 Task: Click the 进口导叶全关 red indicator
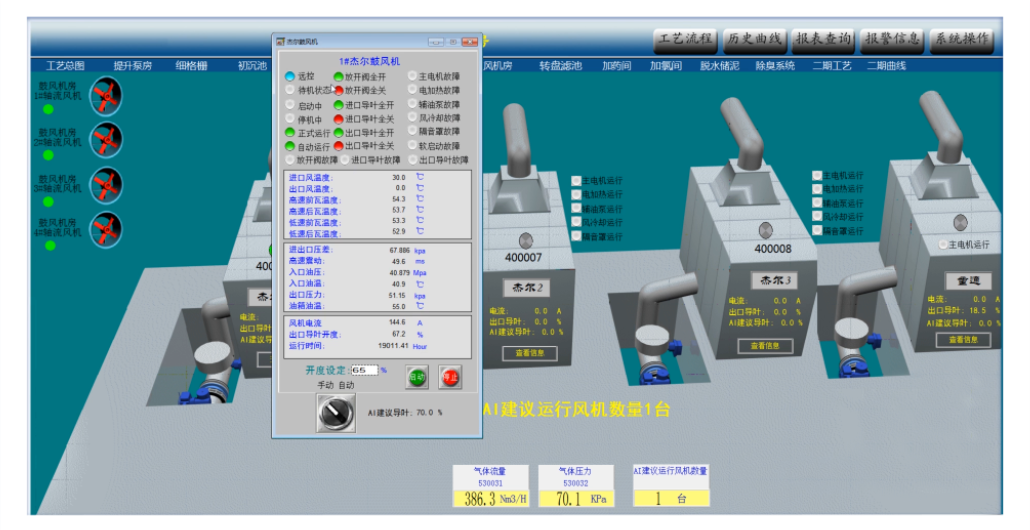[338, 119]
